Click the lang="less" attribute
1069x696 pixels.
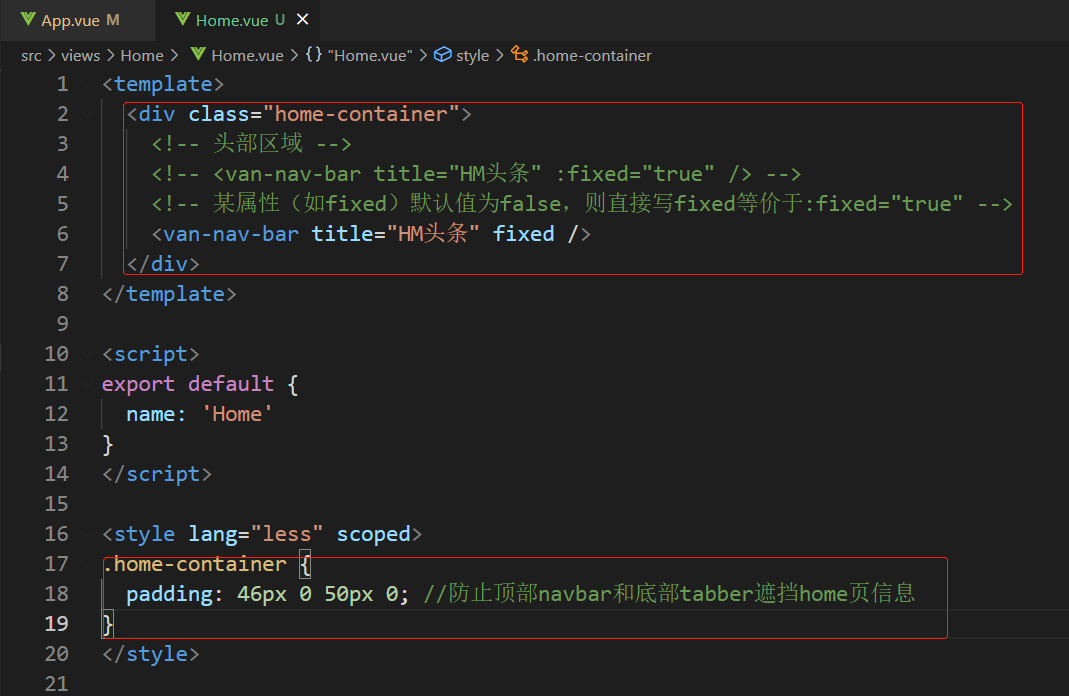(x=256, y=534)
